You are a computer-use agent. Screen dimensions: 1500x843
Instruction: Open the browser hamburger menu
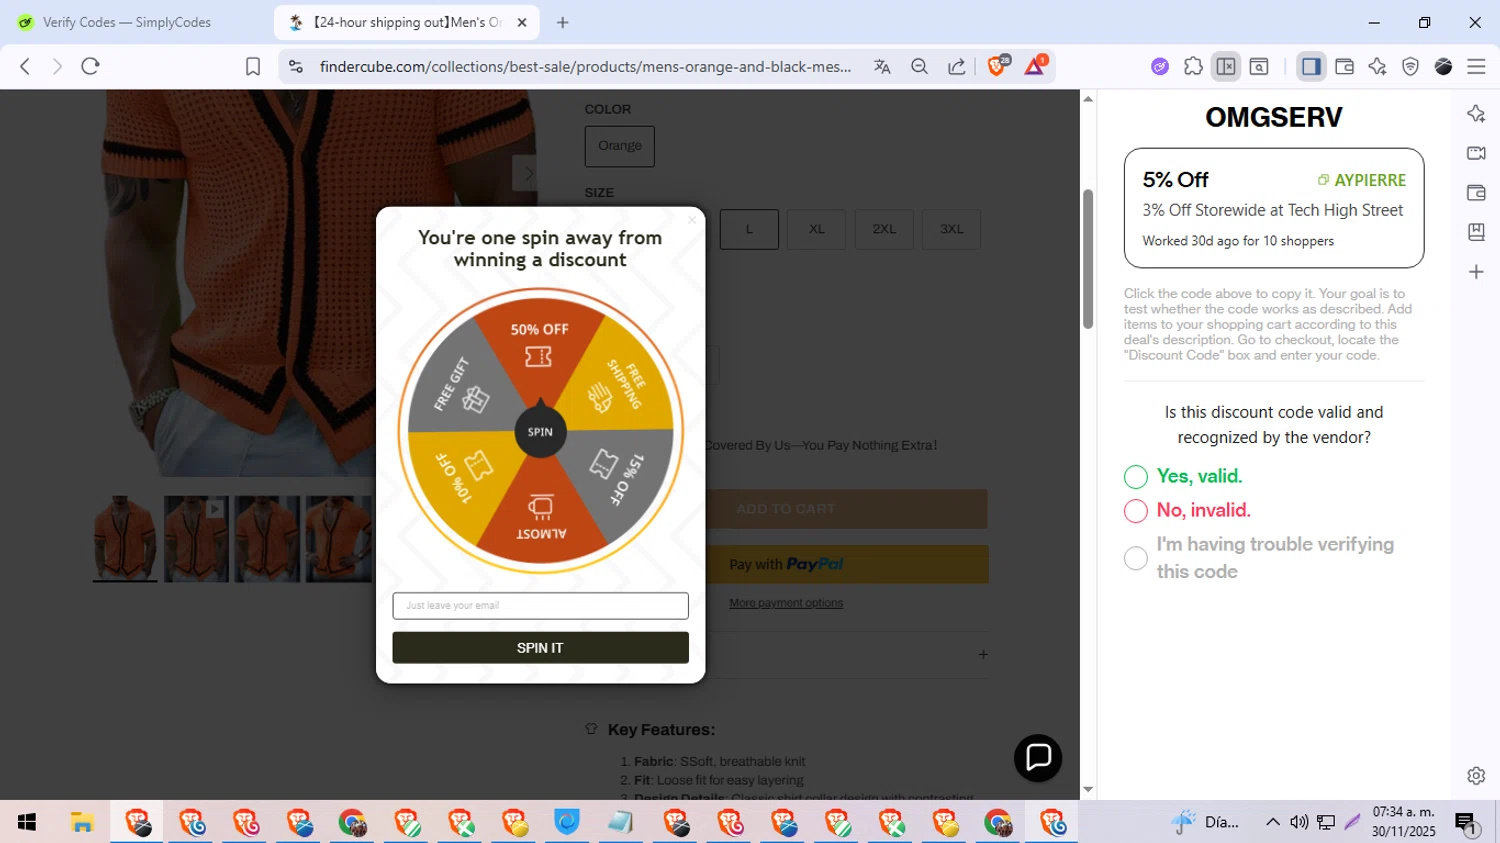(x=1476, y=66)
